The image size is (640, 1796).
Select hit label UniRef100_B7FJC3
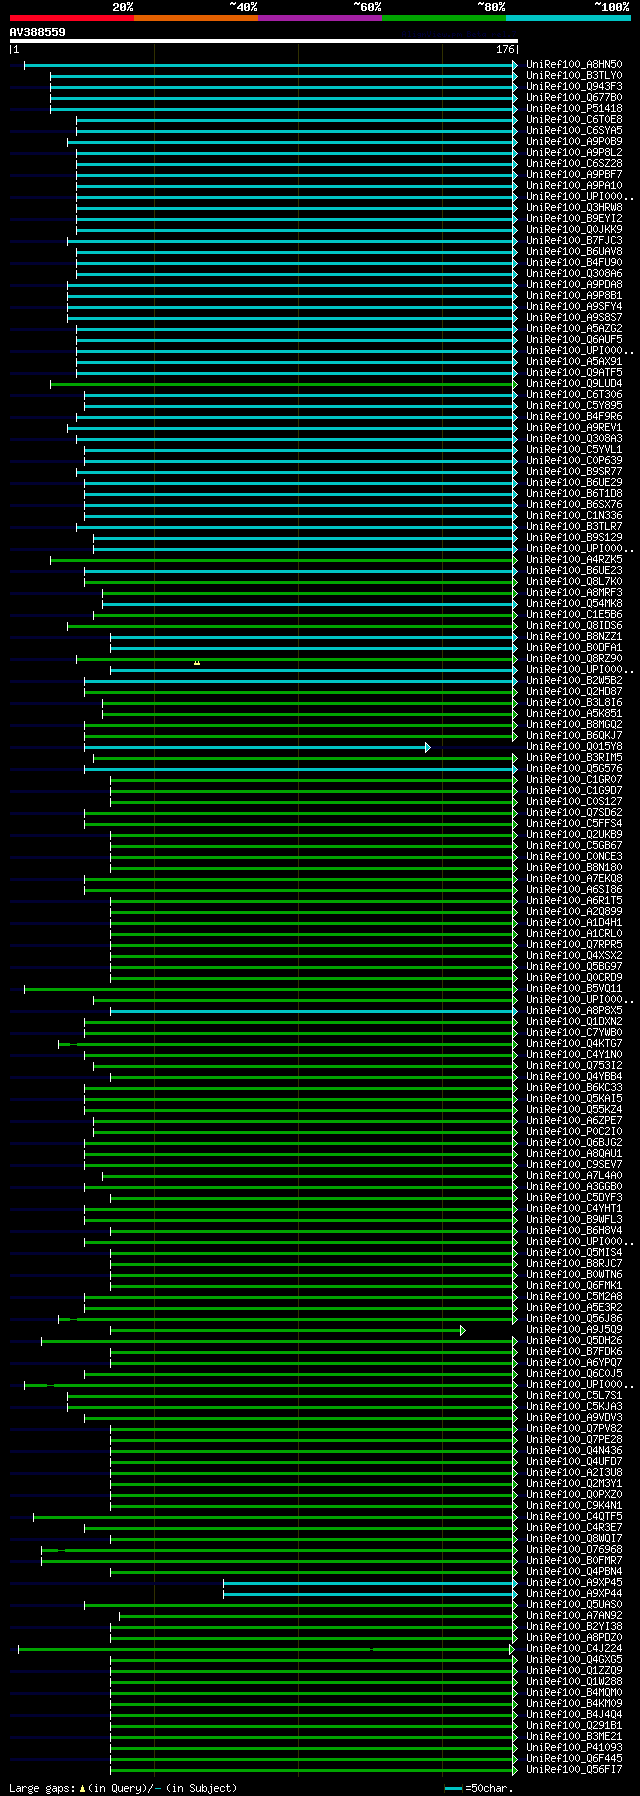tap(574, 241)
